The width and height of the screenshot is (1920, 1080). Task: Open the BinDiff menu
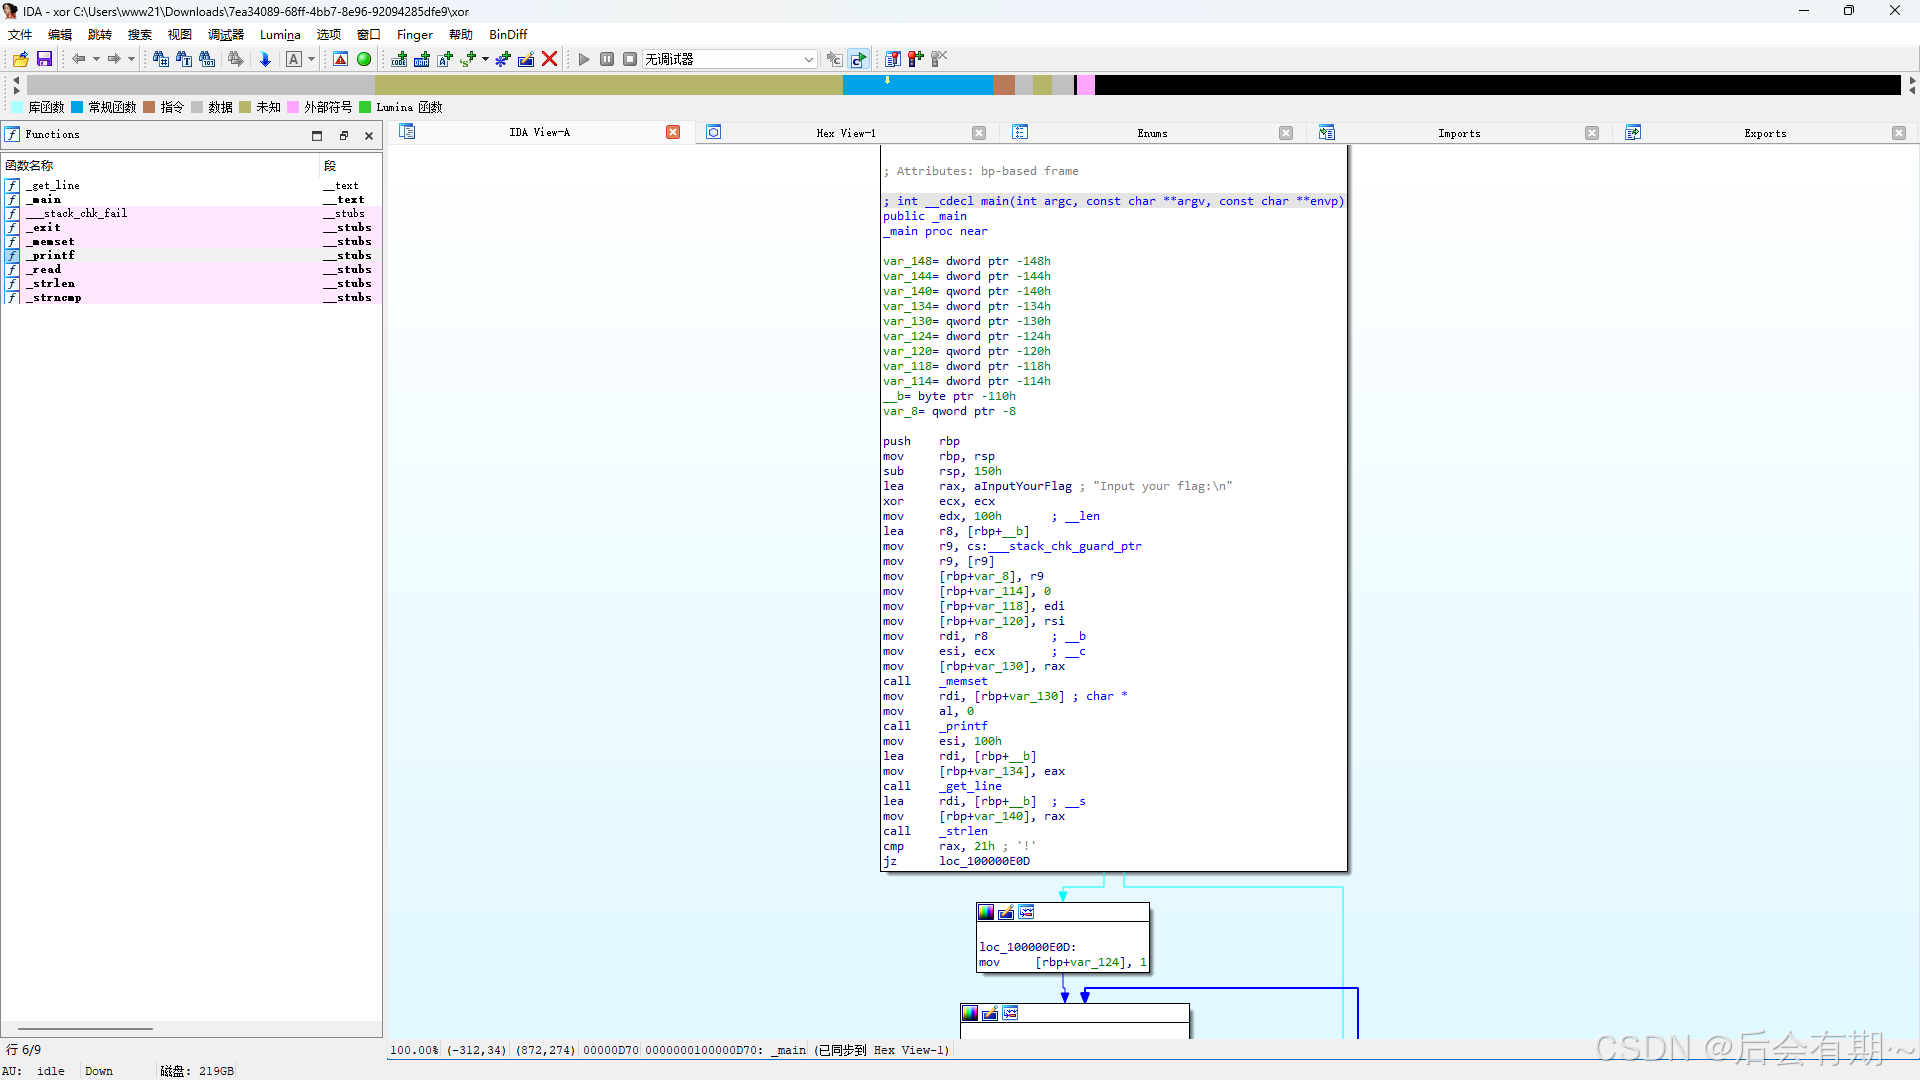pyautogui.click(x=507, y=34)
